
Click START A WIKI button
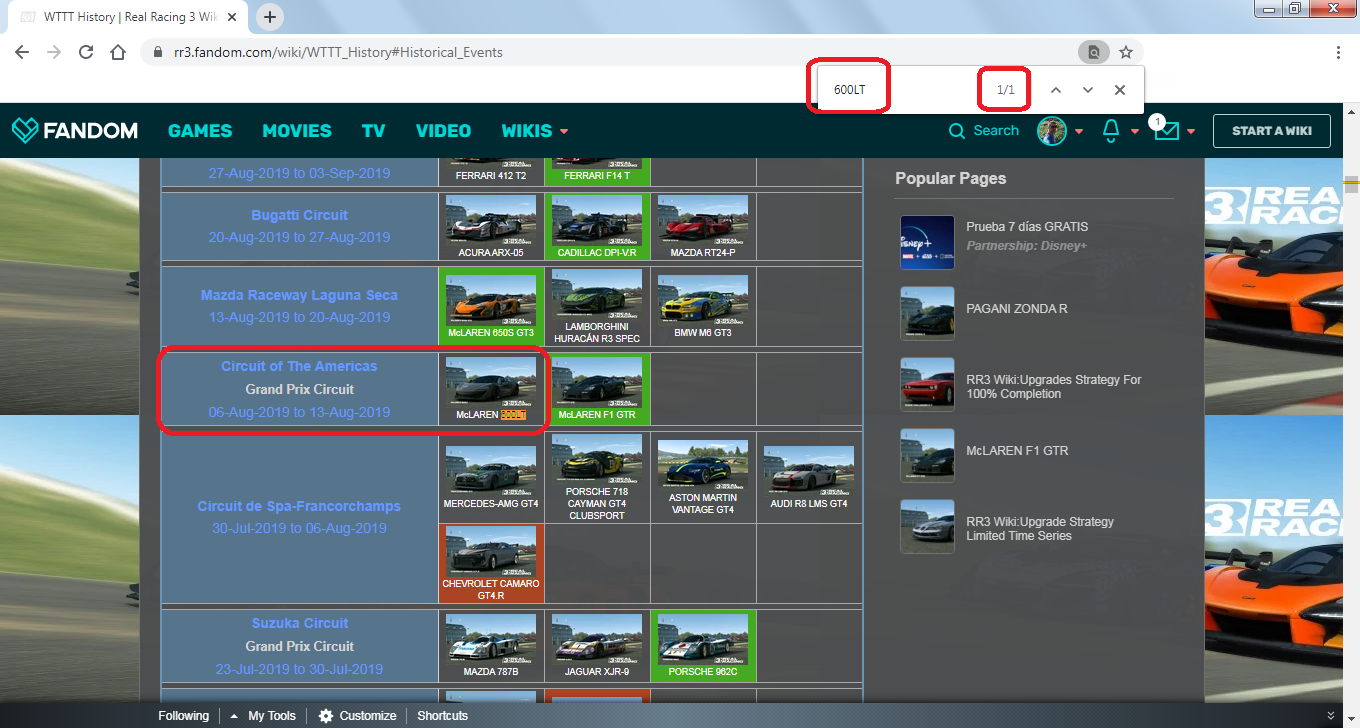(1272, 131)
